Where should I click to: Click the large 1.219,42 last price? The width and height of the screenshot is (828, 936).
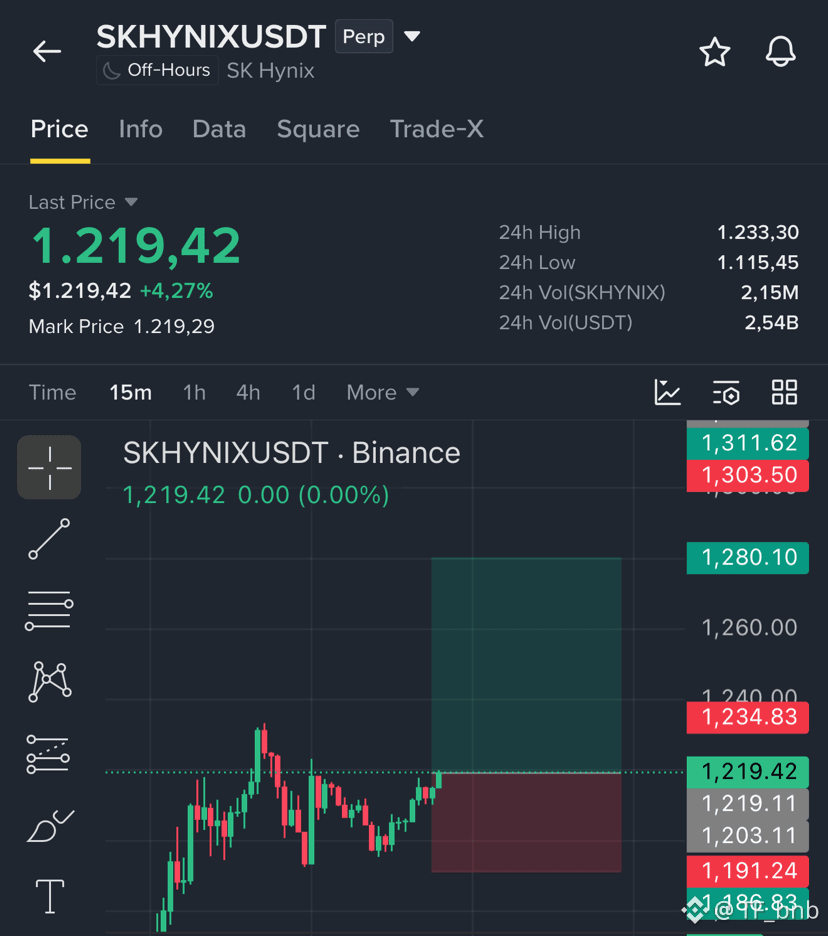136,246
